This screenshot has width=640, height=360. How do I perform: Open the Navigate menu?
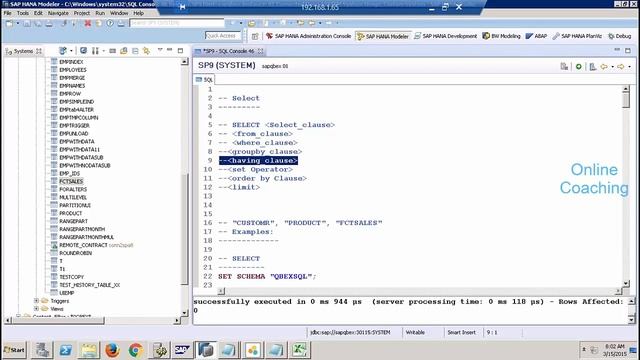point(58,13)
